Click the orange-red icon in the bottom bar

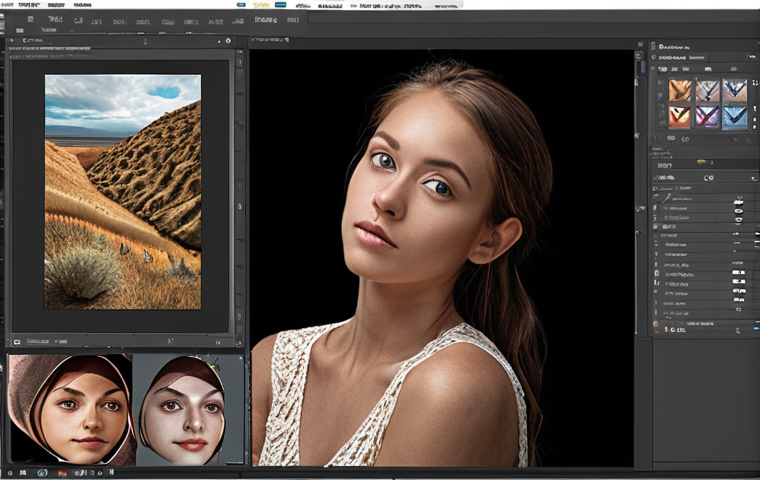coord(62,473)
